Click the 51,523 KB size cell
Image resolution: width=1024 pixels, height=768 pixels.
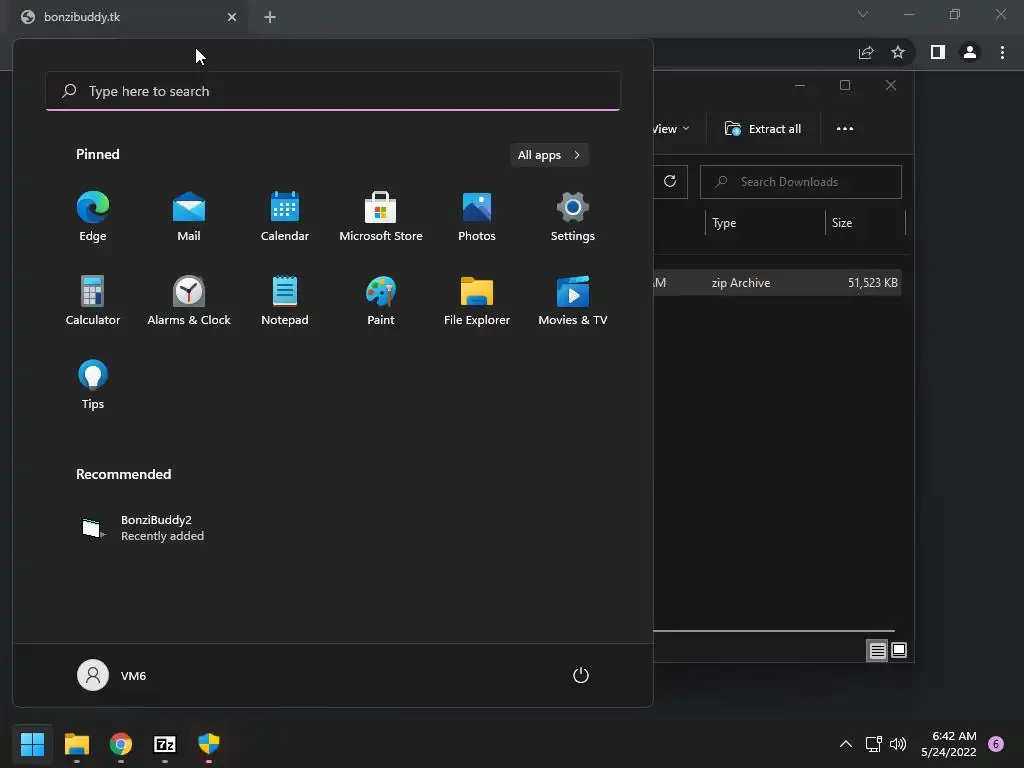pyautogui.click(x=872, y=283)
